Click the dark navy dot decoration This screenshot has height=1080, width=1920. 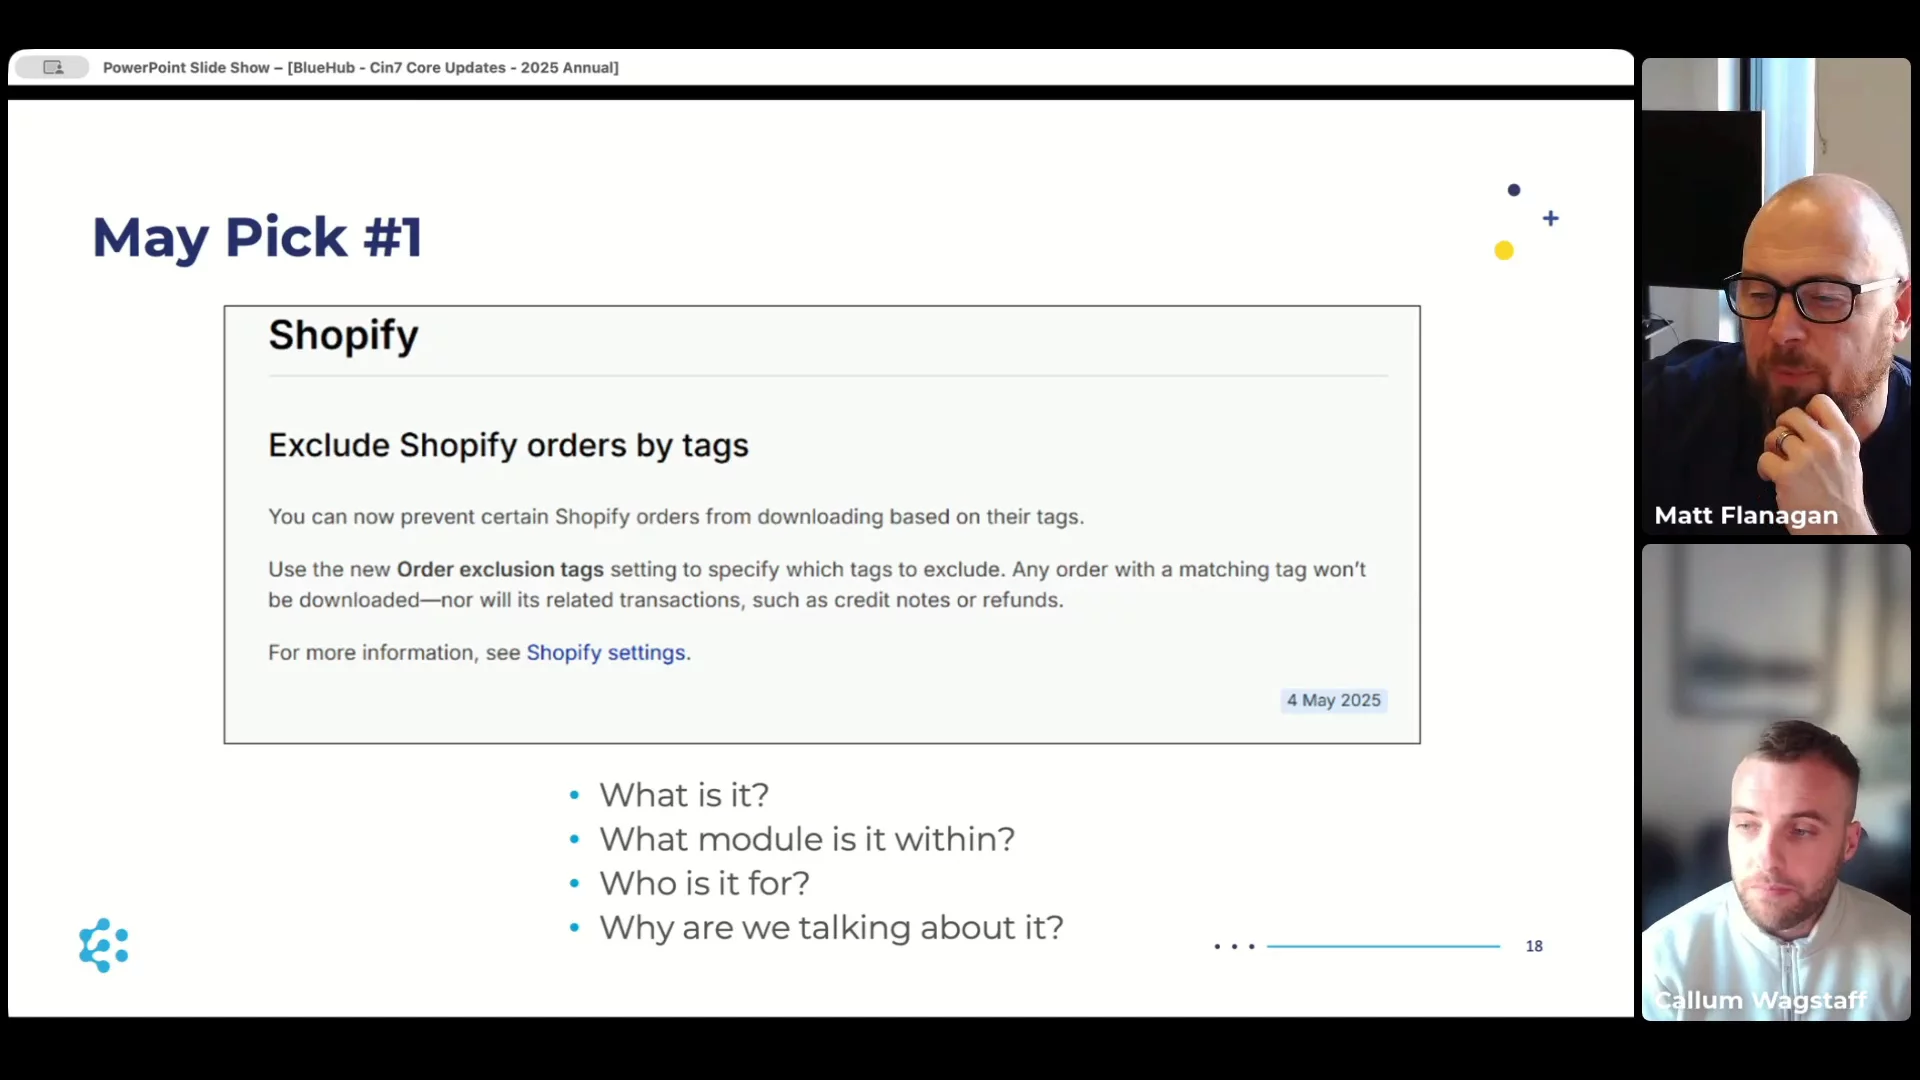(1514, 190)
